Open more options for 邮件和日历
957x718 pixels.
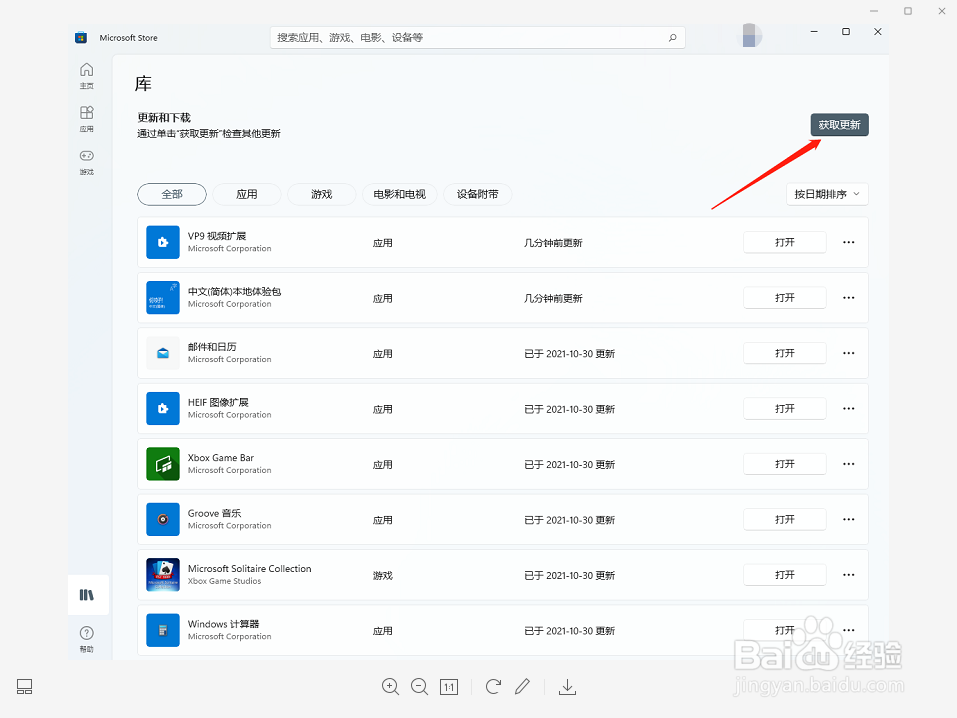pos(848,353)
